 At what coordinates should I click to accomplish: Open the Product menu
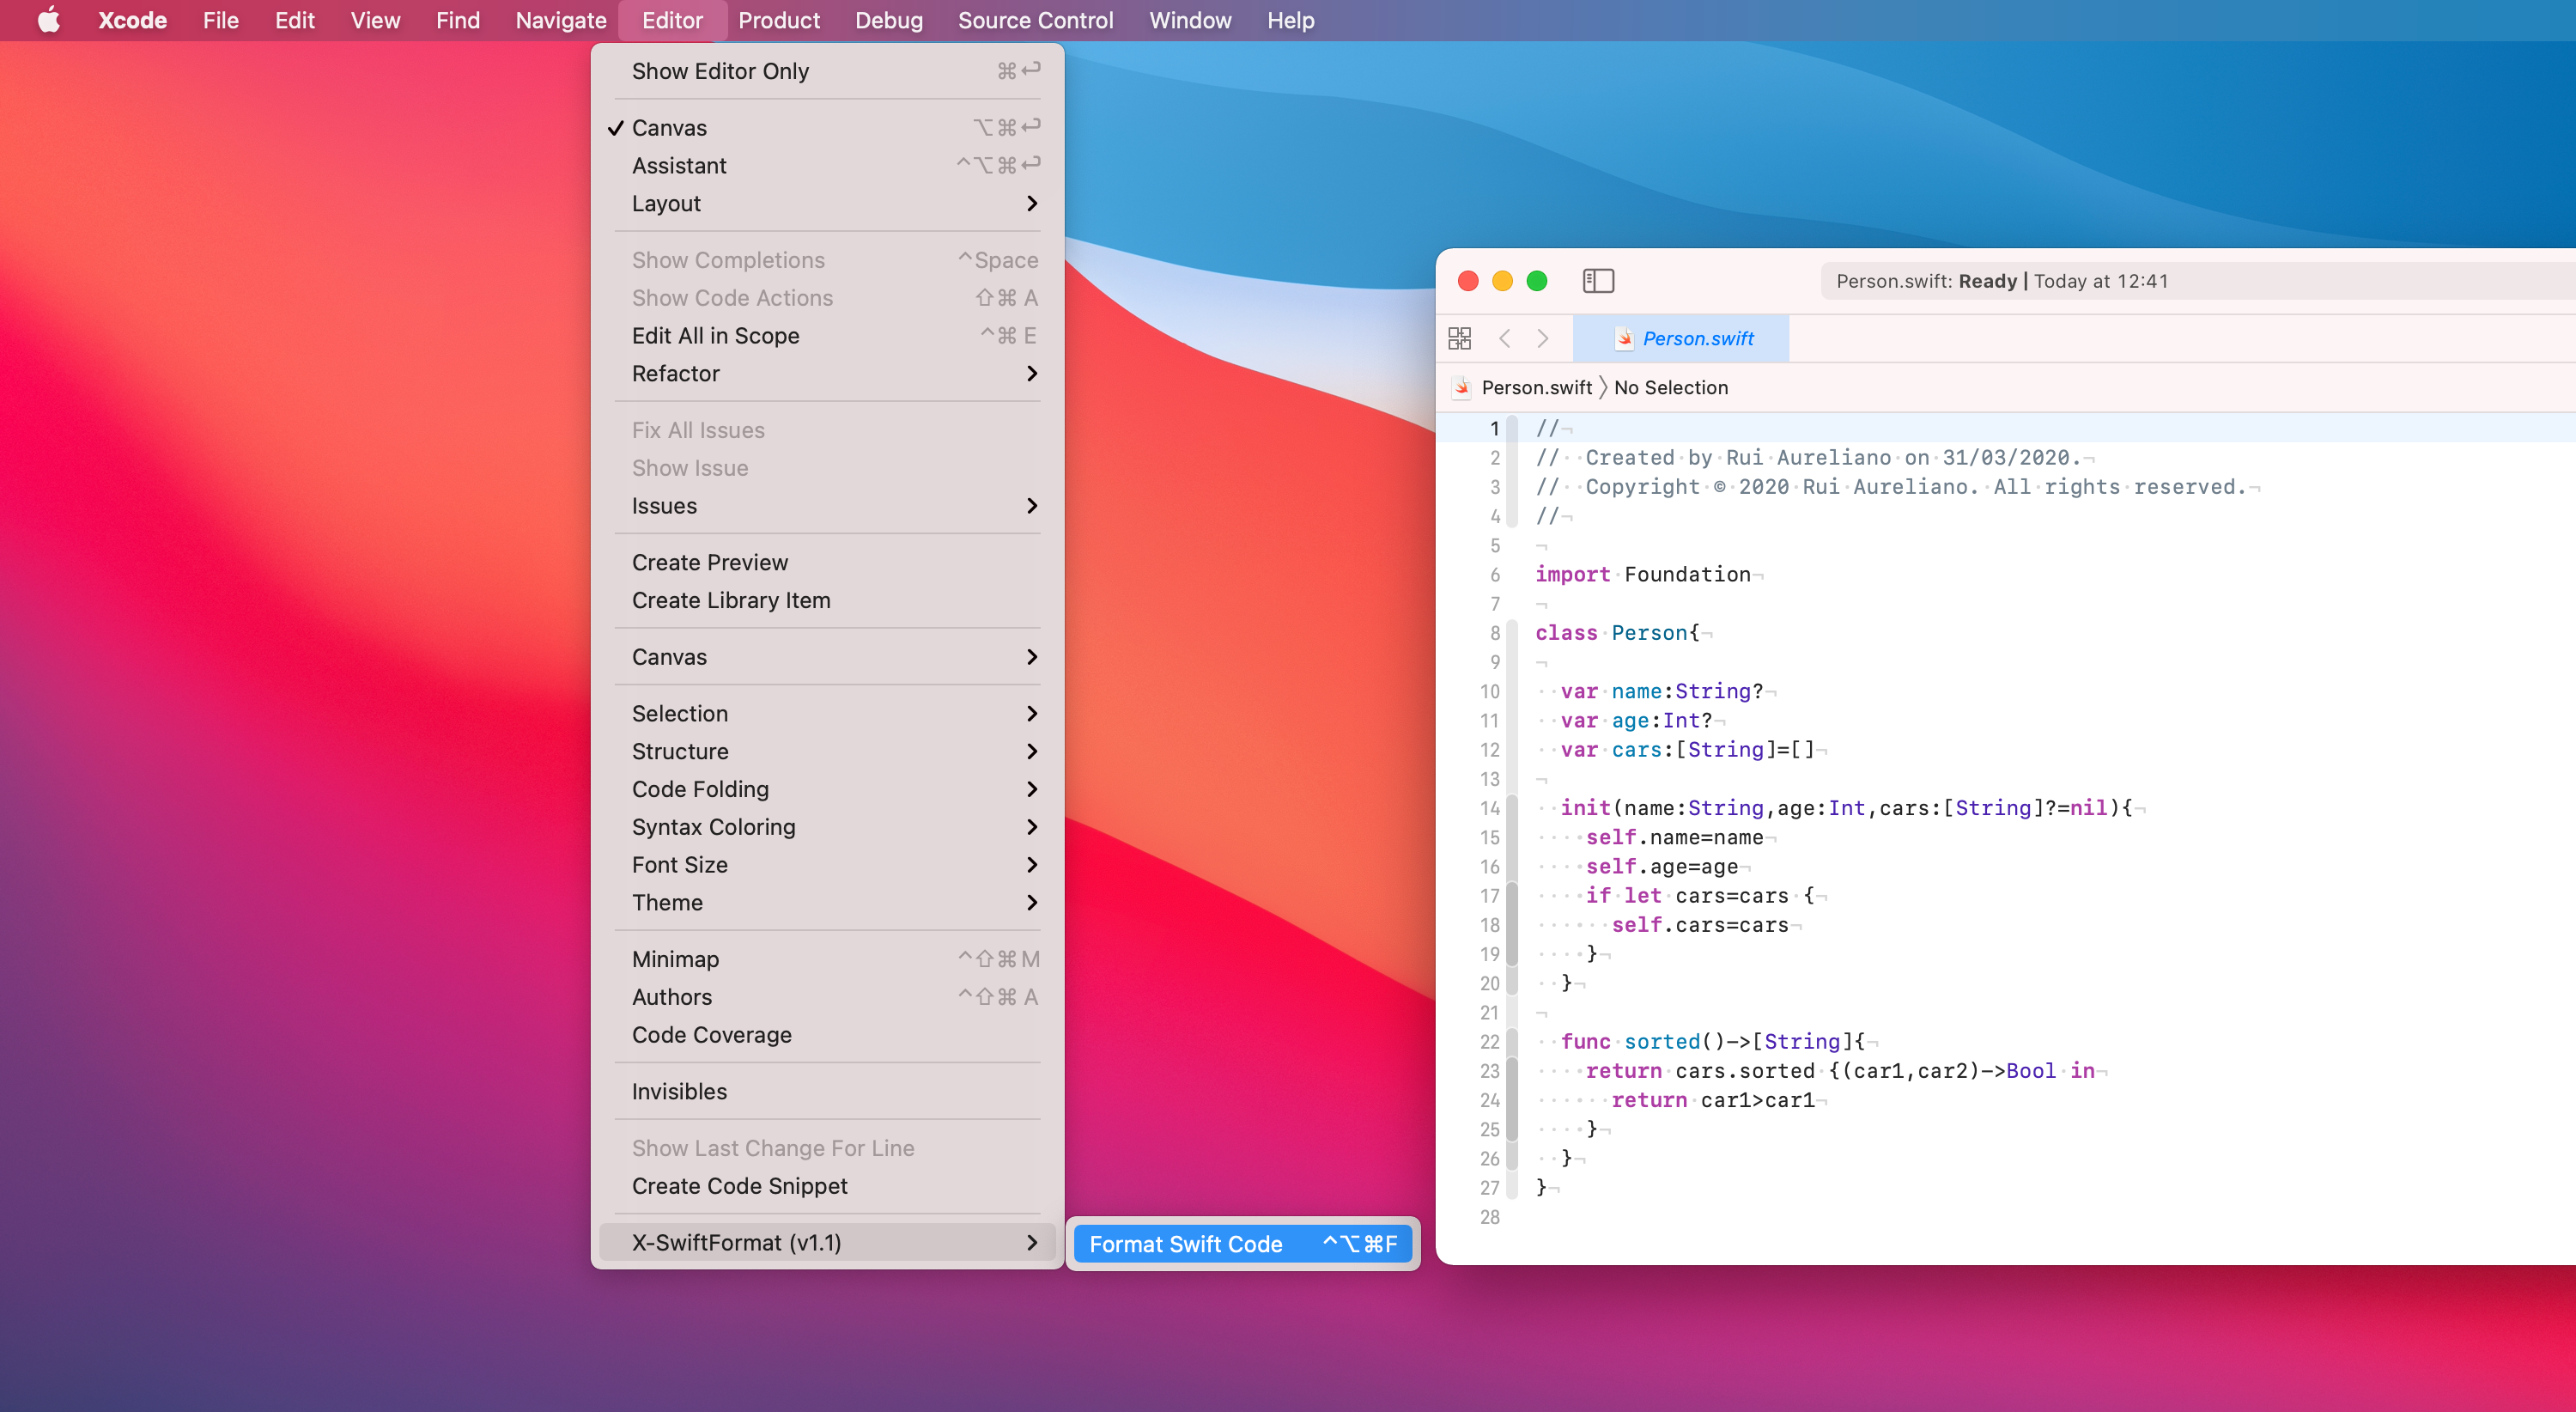[x=778, y=20]
